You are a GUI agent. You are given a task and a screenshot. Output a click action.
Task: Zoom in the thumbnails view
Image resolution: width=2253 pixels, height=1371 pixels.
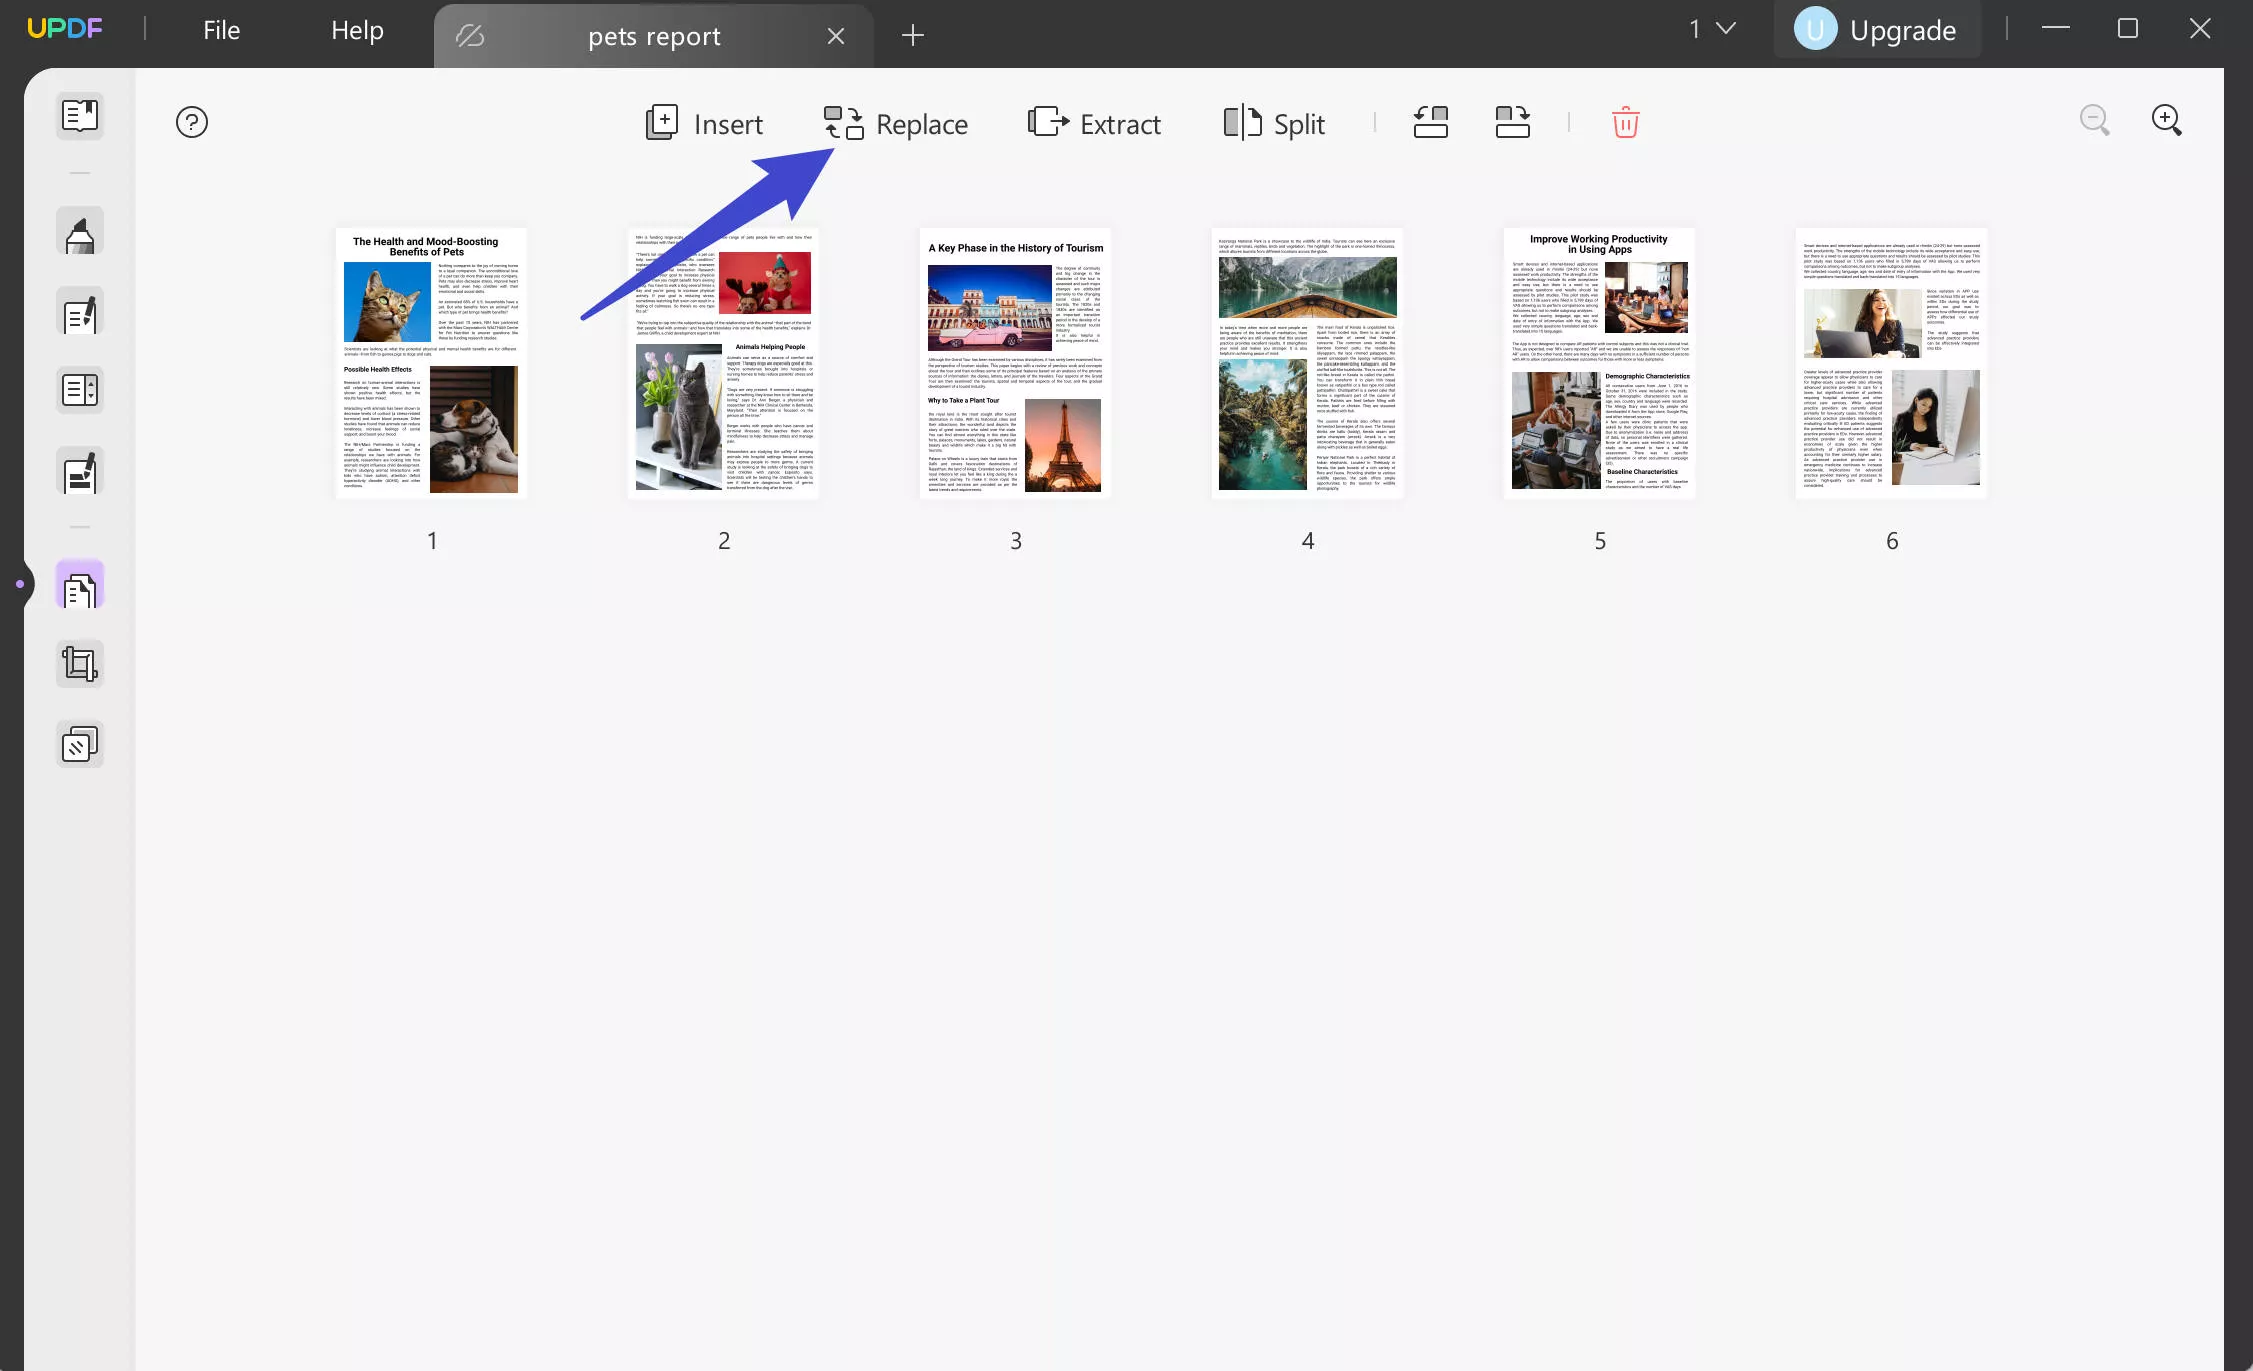2167,120
